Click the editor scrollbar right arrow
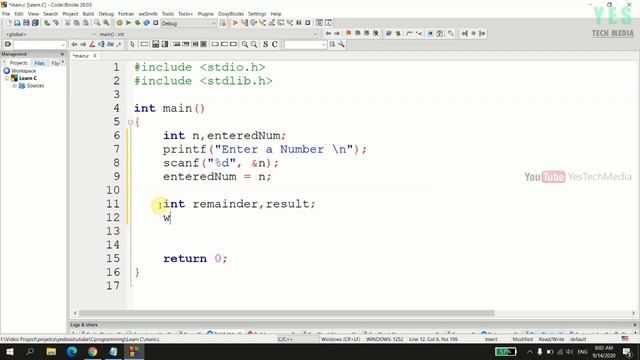This screenshot has height=360, width=640. tap(633, 313)
